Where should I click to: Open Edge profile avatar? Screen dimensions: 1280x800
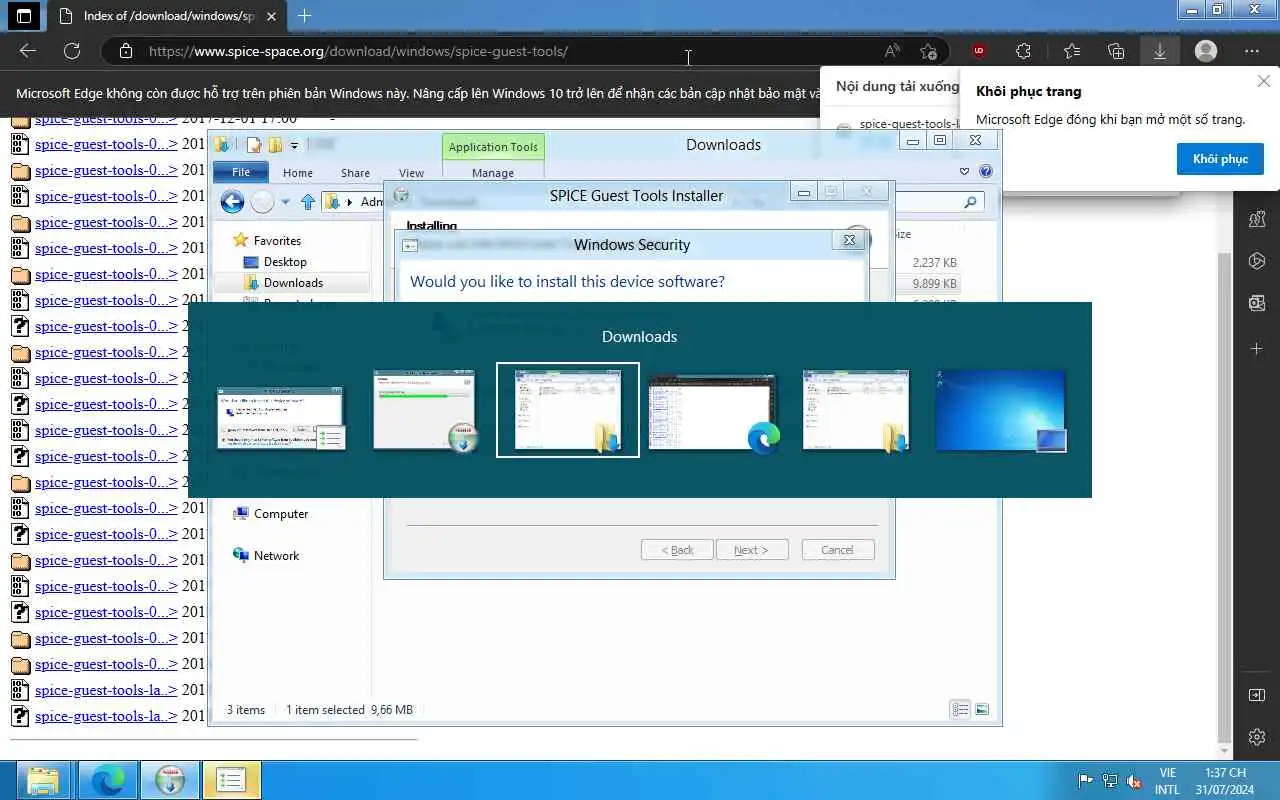tap(1206, 51)
